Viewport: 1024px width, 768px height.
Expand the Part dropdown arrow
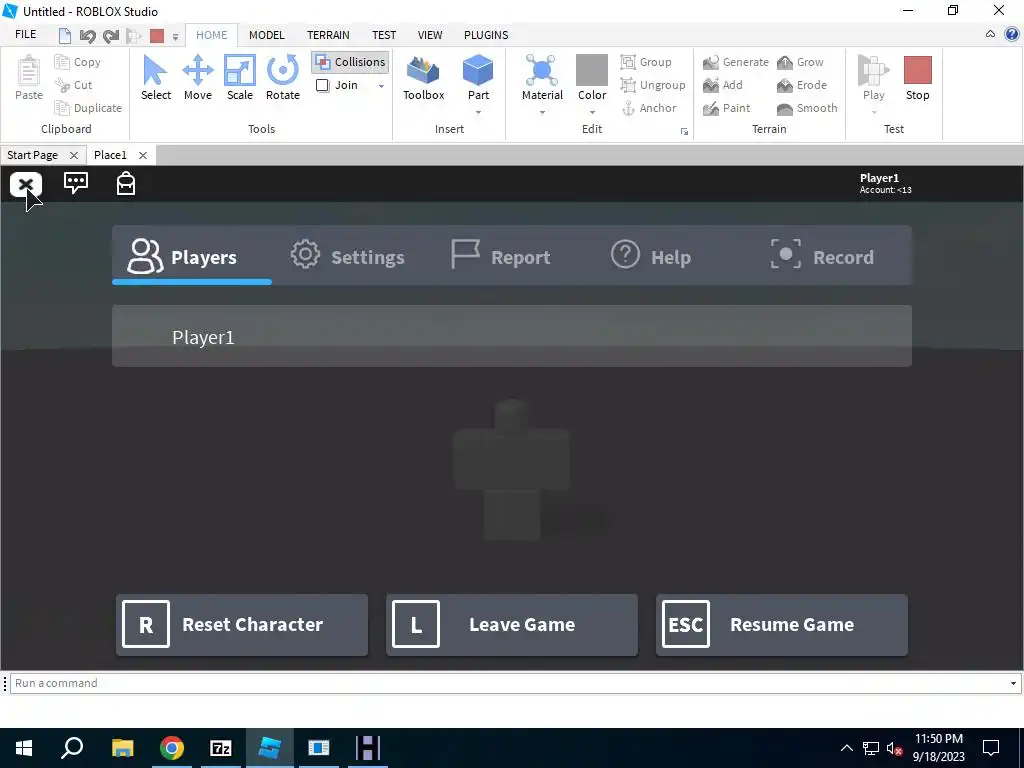pyautogui.click(x=478, y=112)
